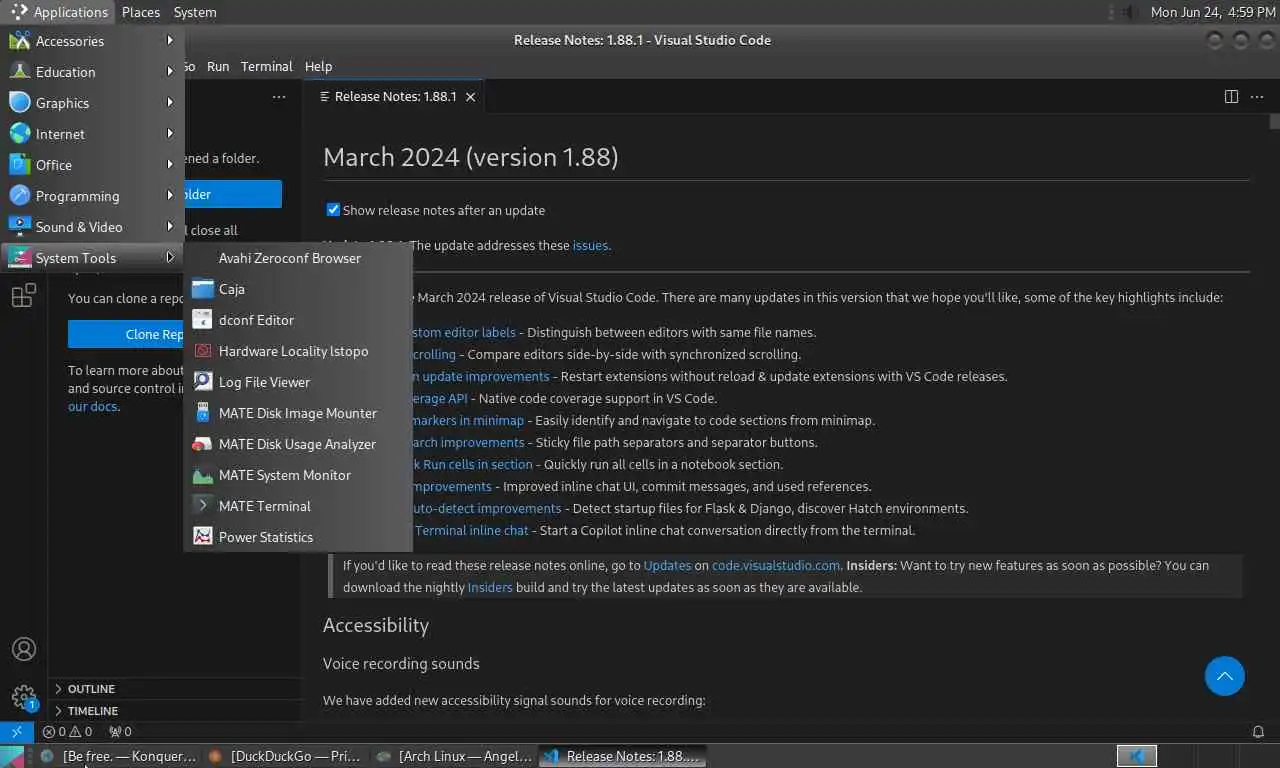Expand the TIMELINE section
The width and height of the screenshot is (1280, 768).
coord(175,711)
